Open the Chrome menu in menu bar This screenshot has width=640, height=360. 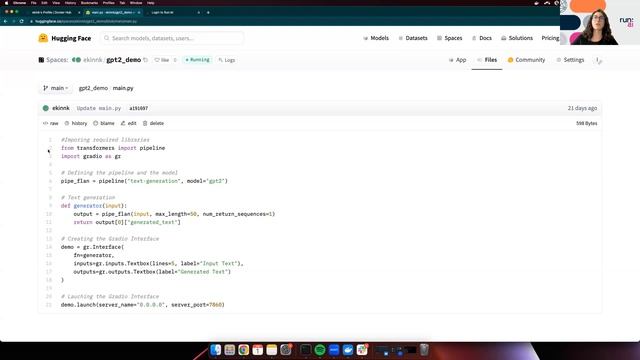[x=20, y=3]
